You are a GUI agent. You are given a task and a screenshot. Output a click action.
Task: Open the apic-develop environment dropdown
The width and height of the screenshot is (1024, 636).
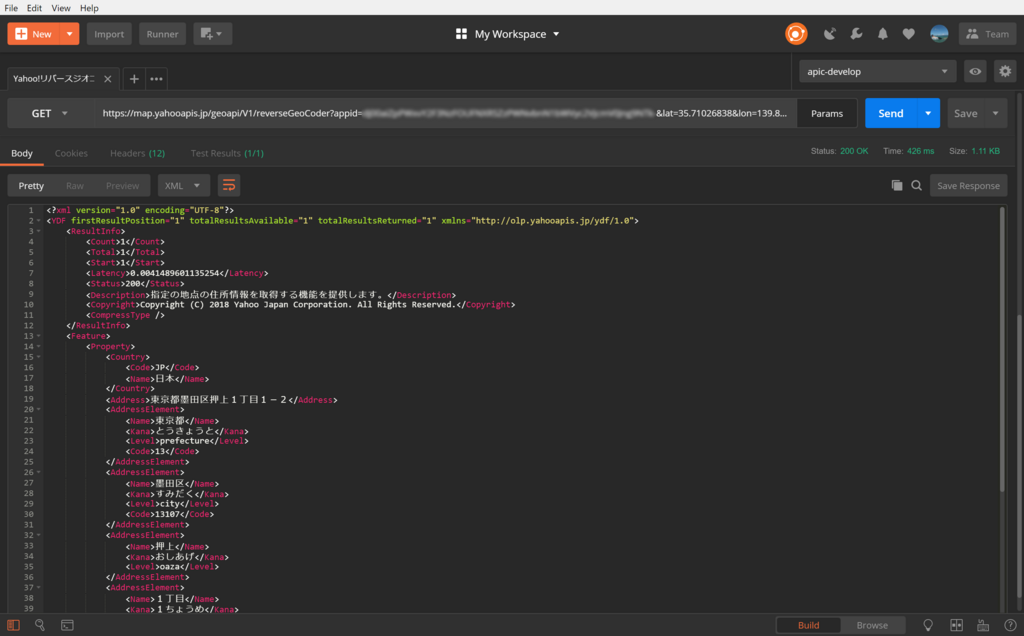click(878, 72)
